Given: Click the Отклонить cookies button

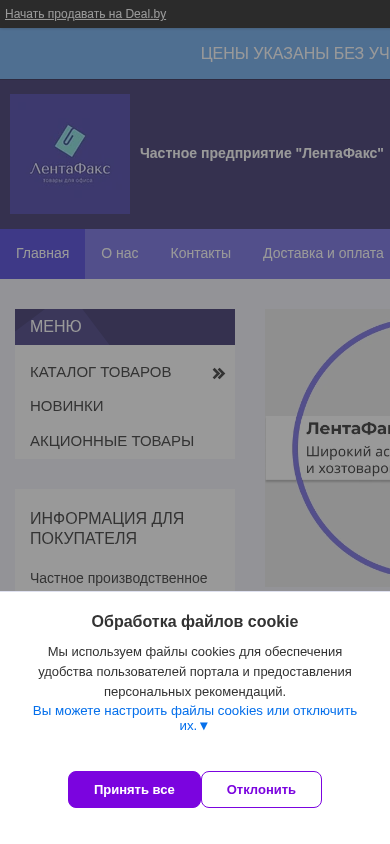Looking at the screenshot, I should pos(261,790).
